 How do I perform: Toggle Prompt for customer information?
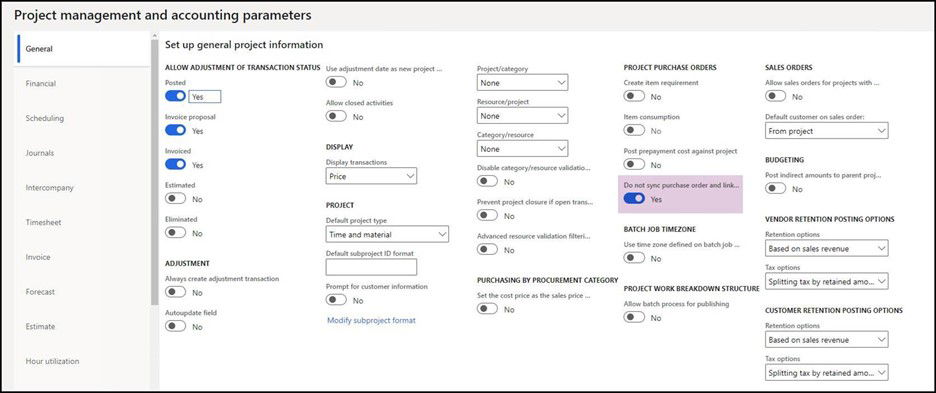[336, 300]
